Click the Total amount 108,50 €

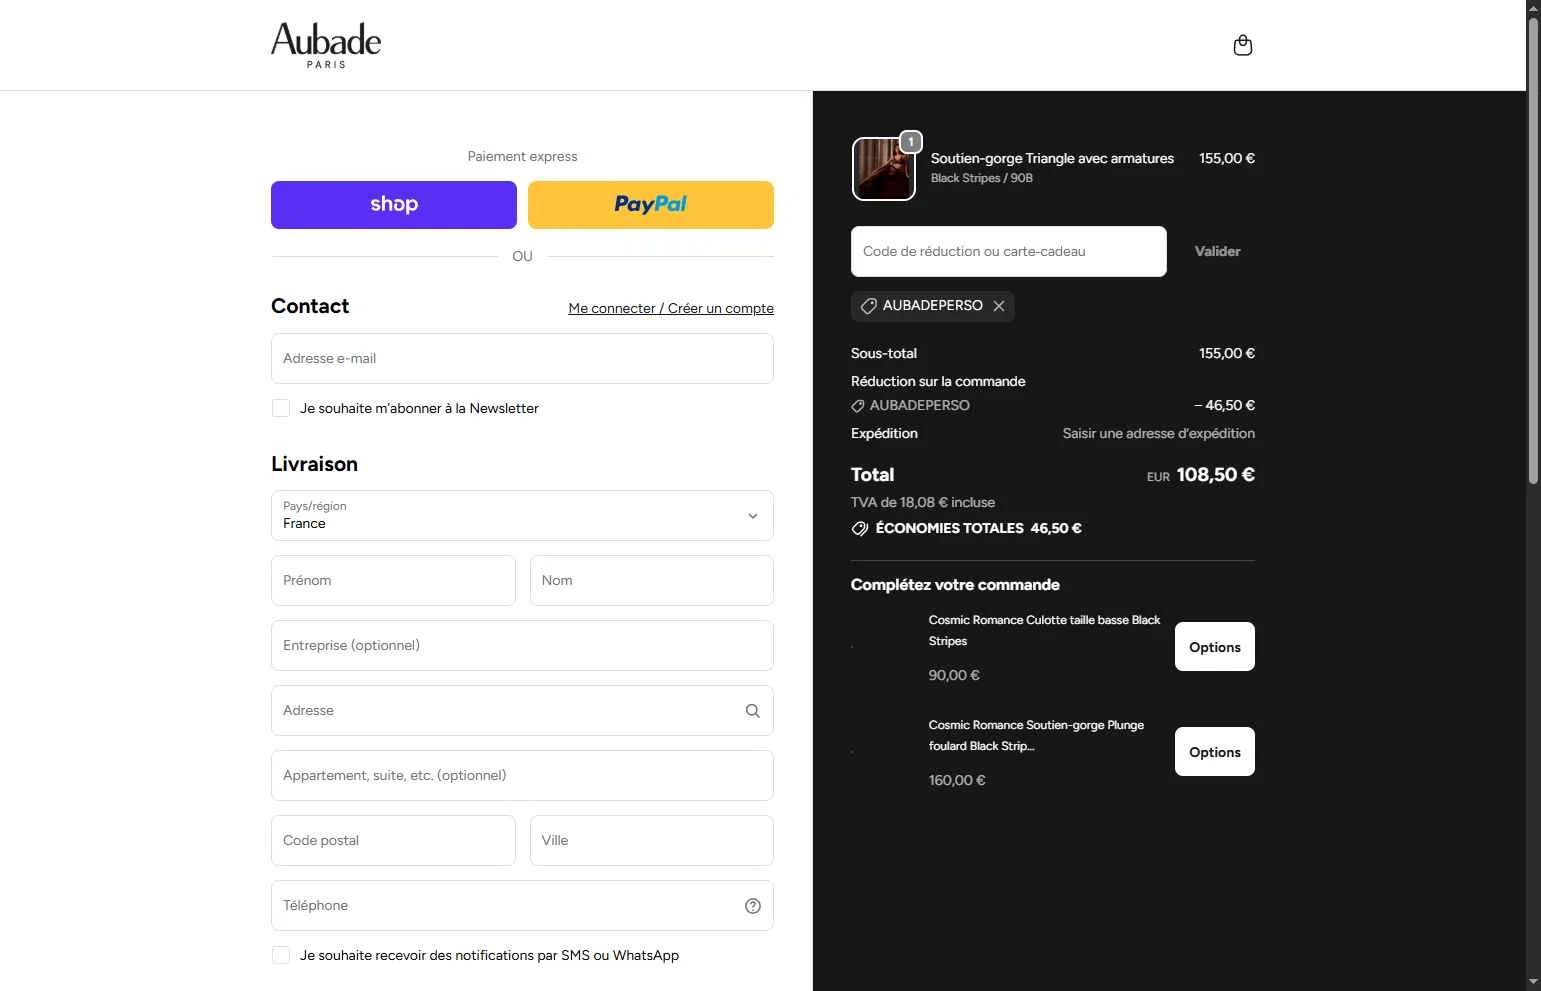[1215, 475]
